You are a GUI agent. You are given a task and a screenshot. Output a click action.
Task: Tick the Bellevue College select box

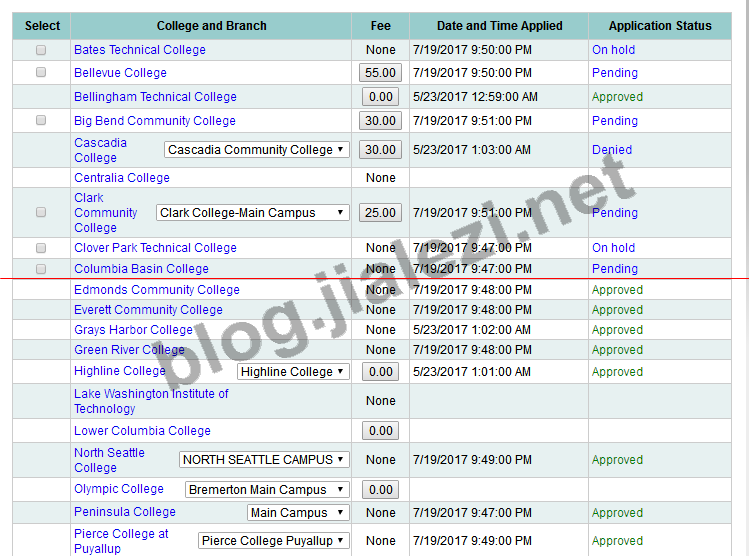pos(41,72)
